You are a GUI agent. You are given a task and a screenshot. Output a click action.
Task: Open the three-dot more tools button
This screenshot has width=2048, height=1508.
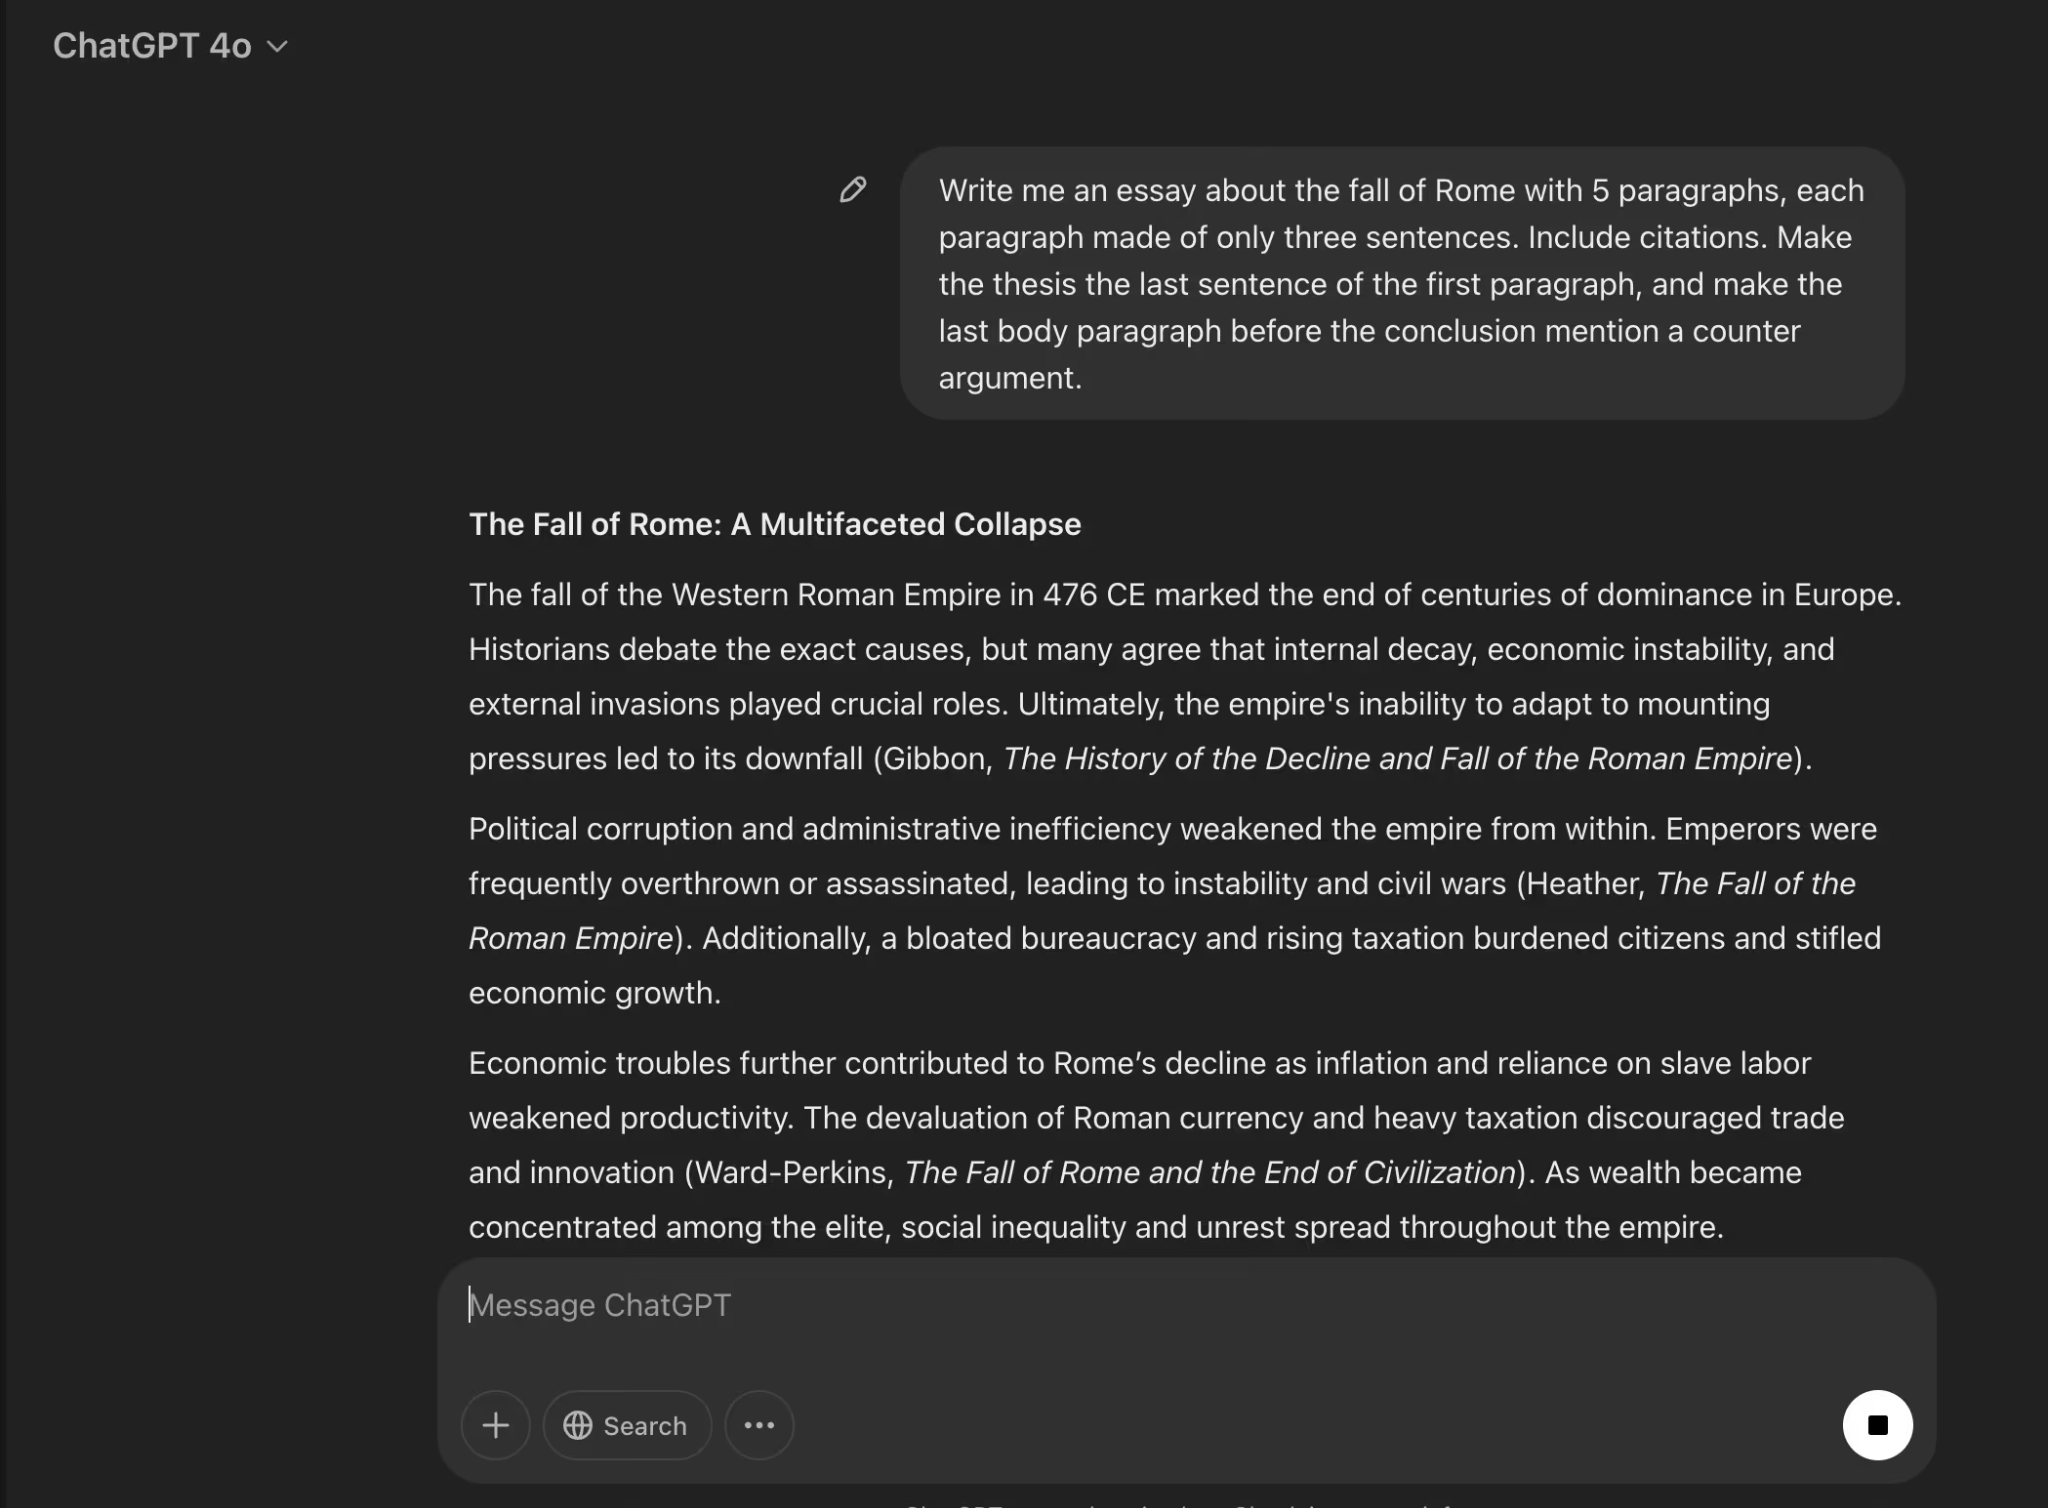point(759,1425)
